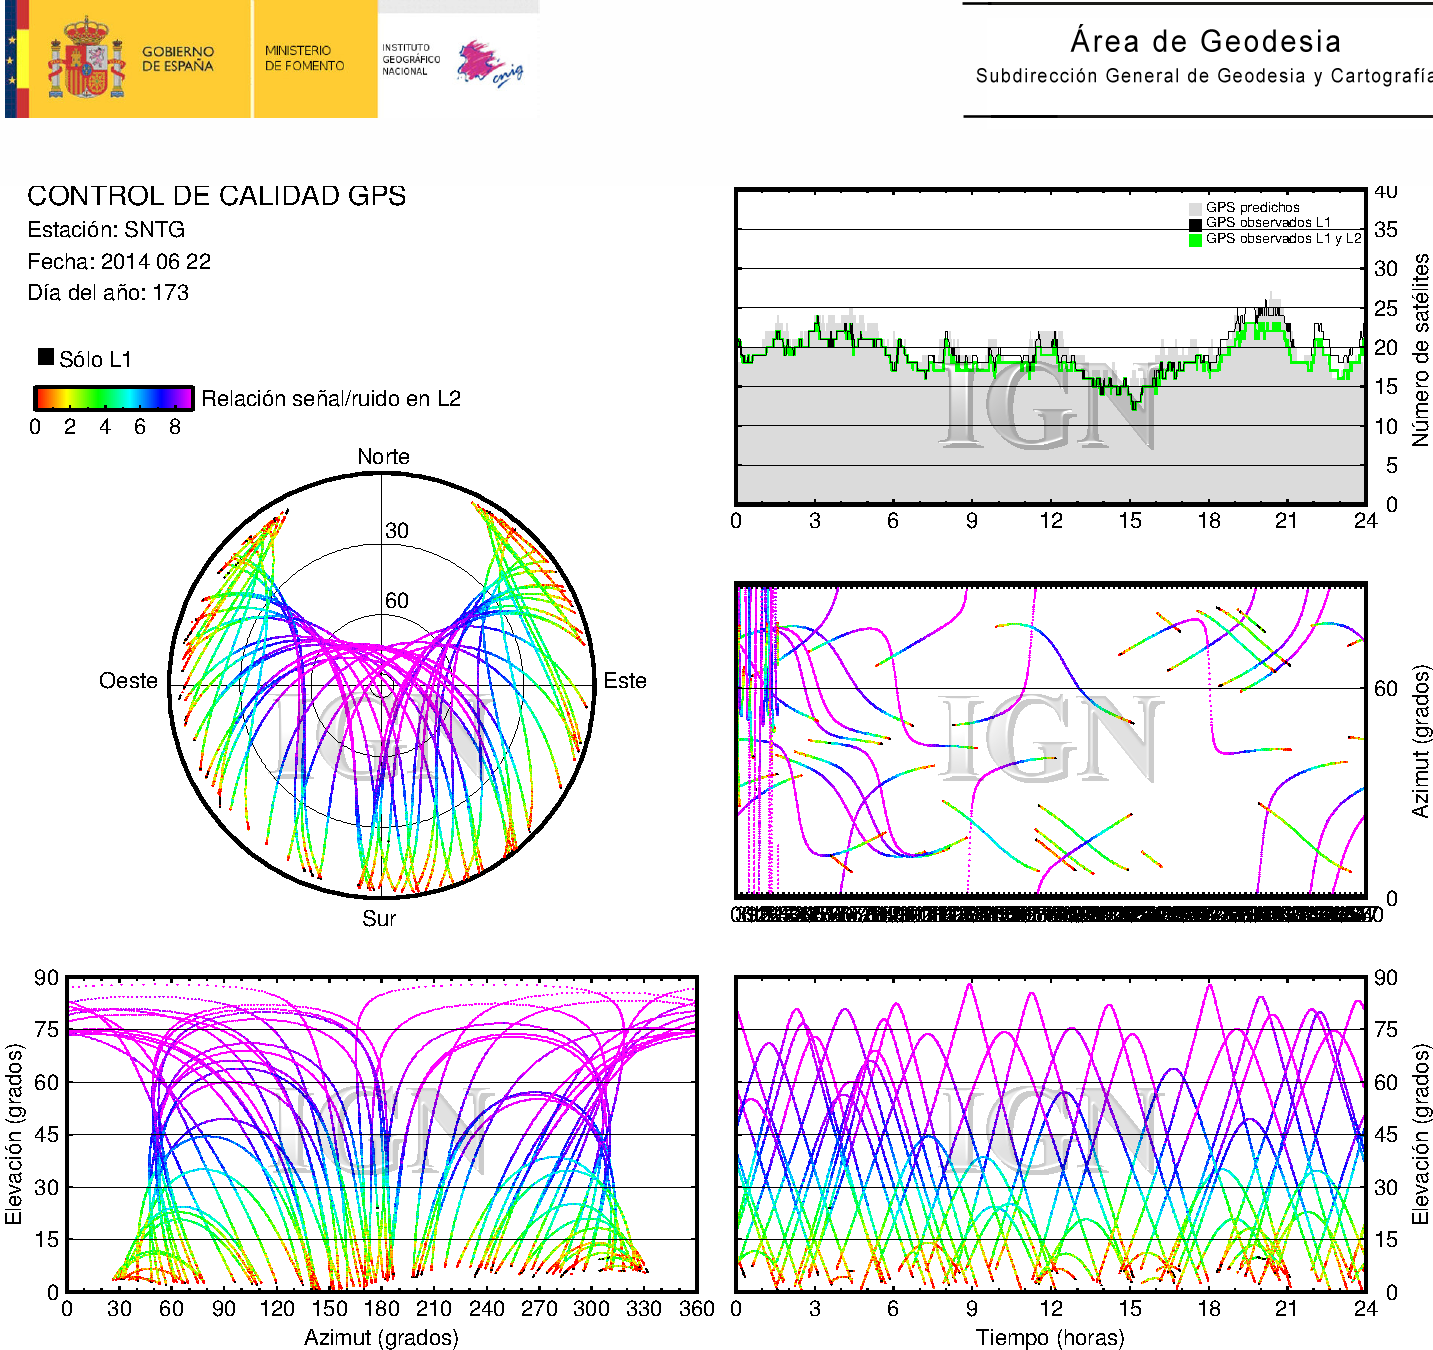Click the right "Elevación (grados)" axis label
This screenshot has height=1350, width=1433.
tap(1421, 1134)
